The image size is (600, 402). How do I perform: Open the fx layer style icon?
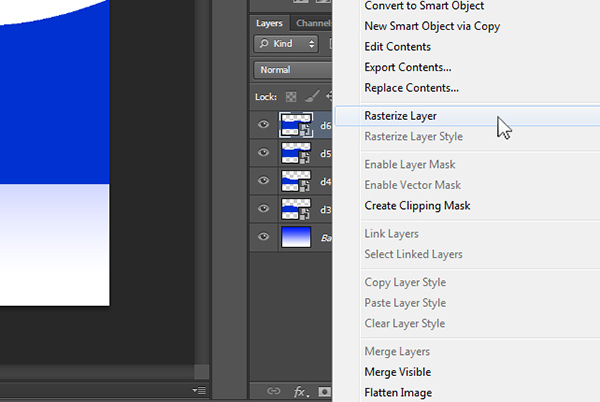tap(299, 391)
